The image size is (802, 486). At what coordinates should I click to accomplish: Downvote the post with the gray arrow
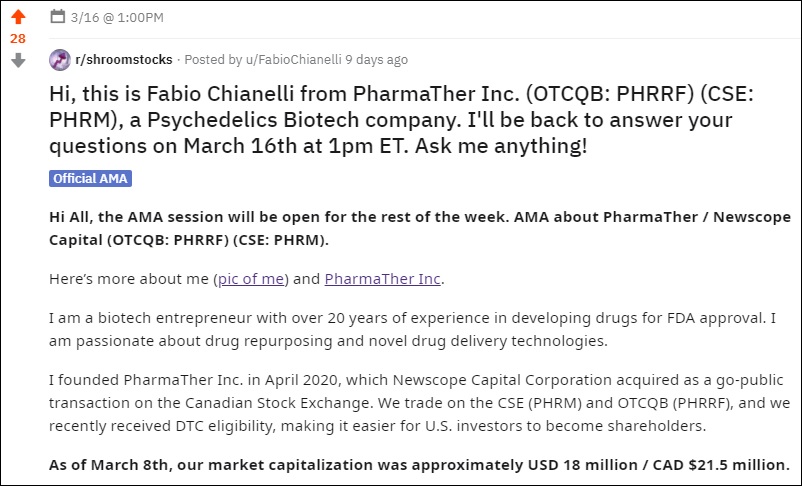(18, 60)
